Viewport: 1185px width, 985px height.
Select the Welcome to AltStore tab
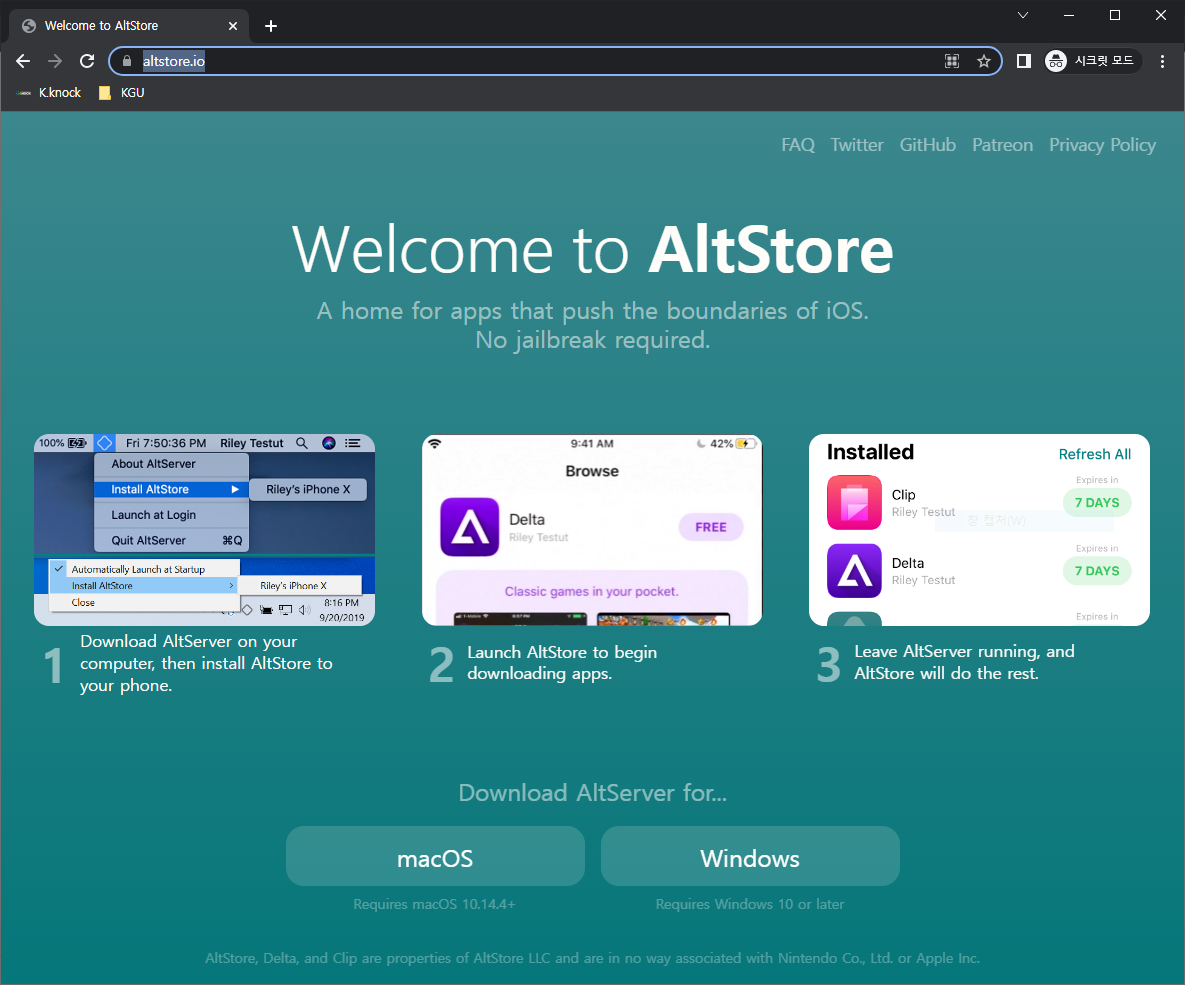128,26
